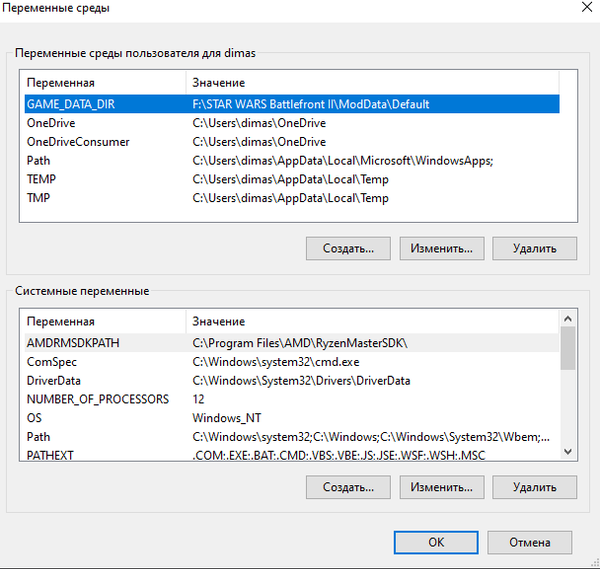
Task: Select the user Path variable
Action: point(292,160)
